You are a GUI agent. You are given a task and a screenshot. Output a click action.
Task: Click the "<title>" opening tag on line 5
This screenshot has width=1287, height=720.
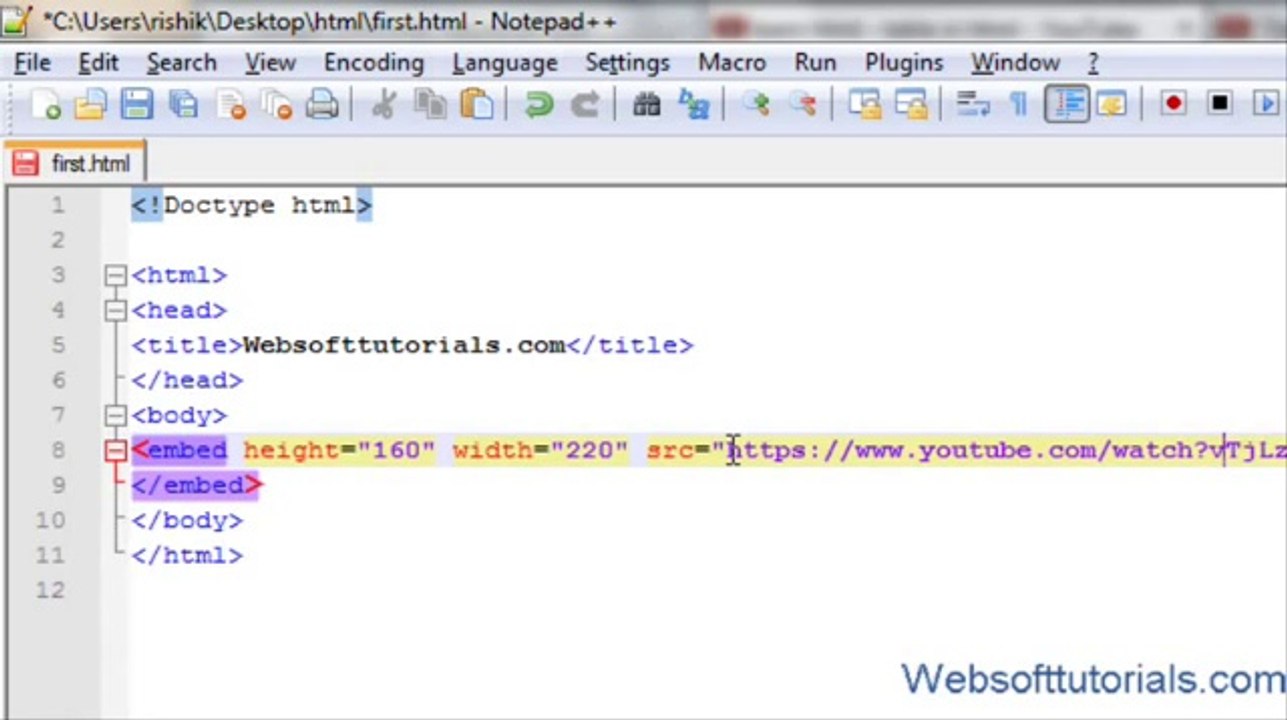coord(187,346)
